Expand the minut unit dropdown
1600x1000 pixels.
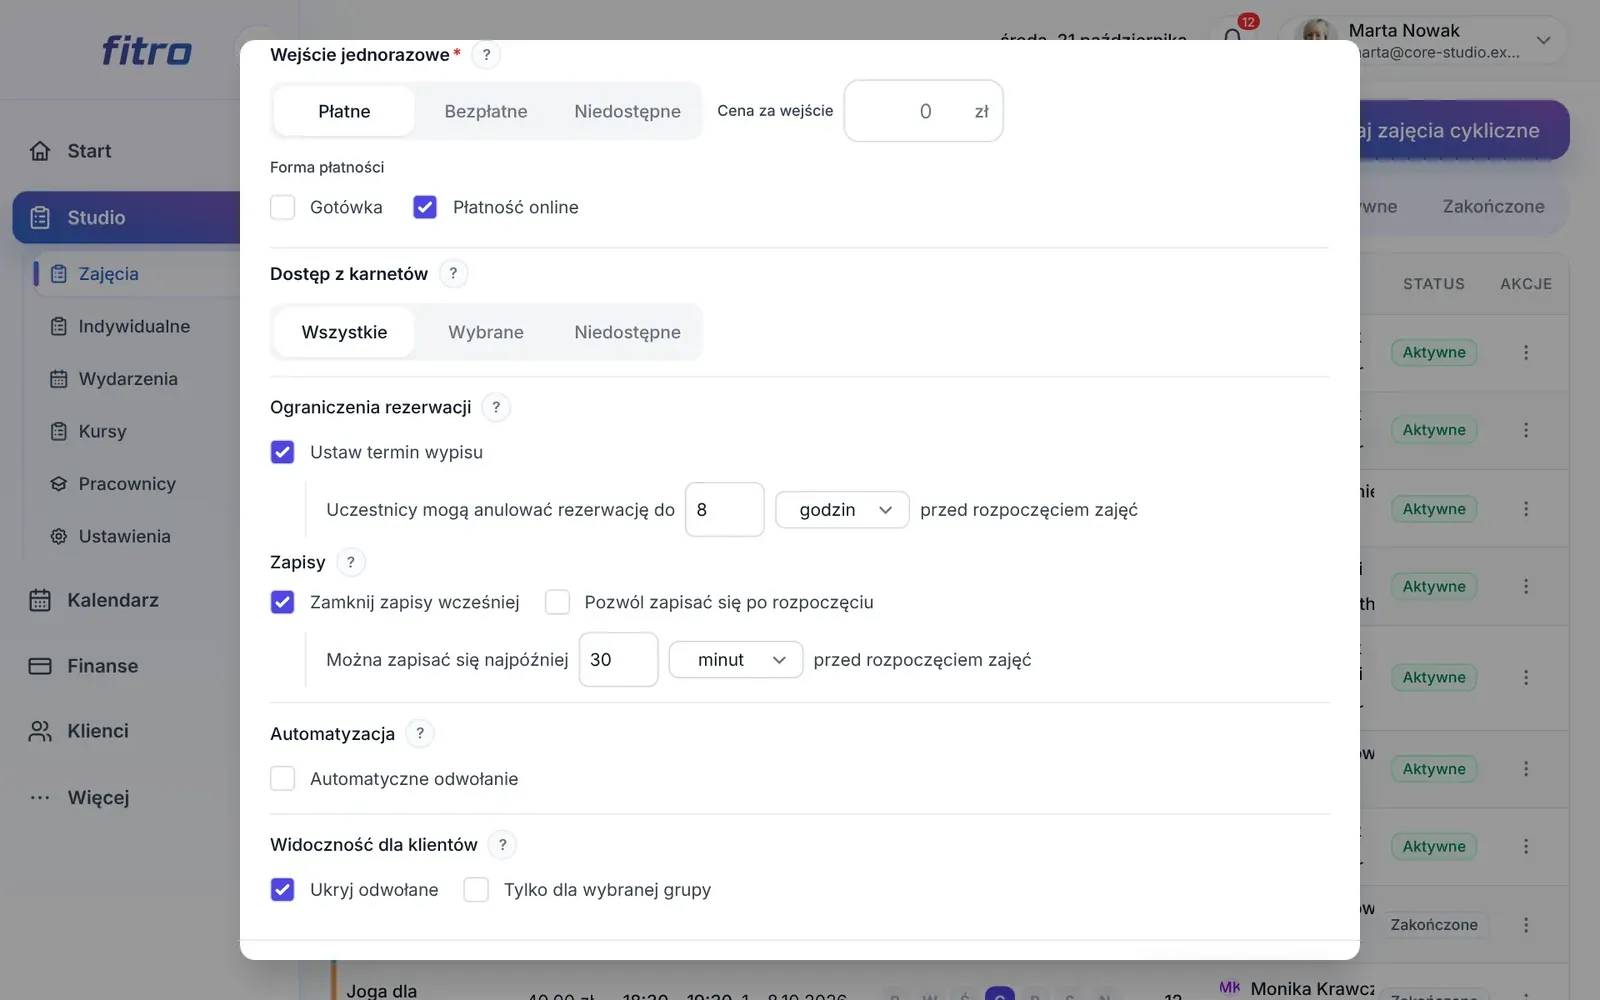pos(736,660)
